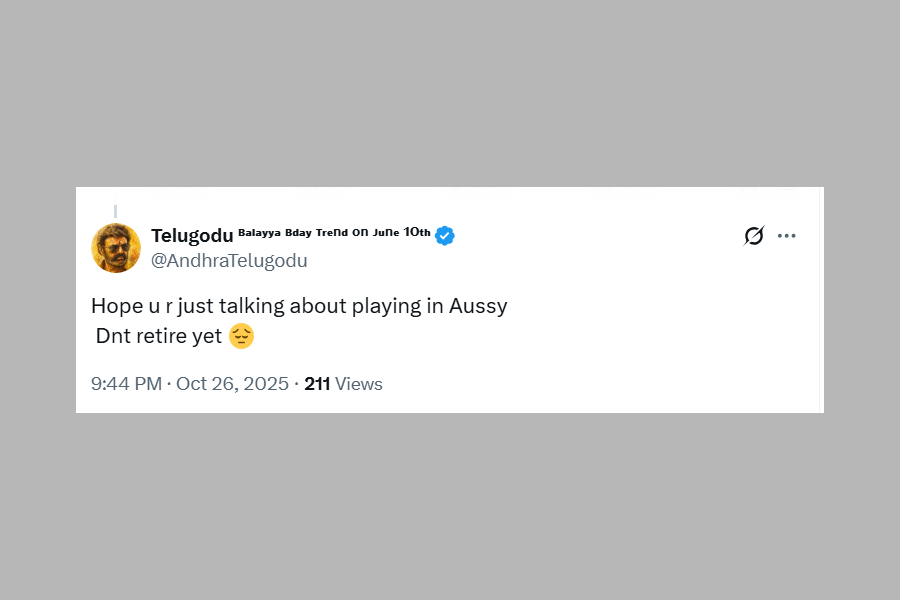Click the "Balayya Bday Trend" name text
The image size is (900, 600).
pos(293,232)
